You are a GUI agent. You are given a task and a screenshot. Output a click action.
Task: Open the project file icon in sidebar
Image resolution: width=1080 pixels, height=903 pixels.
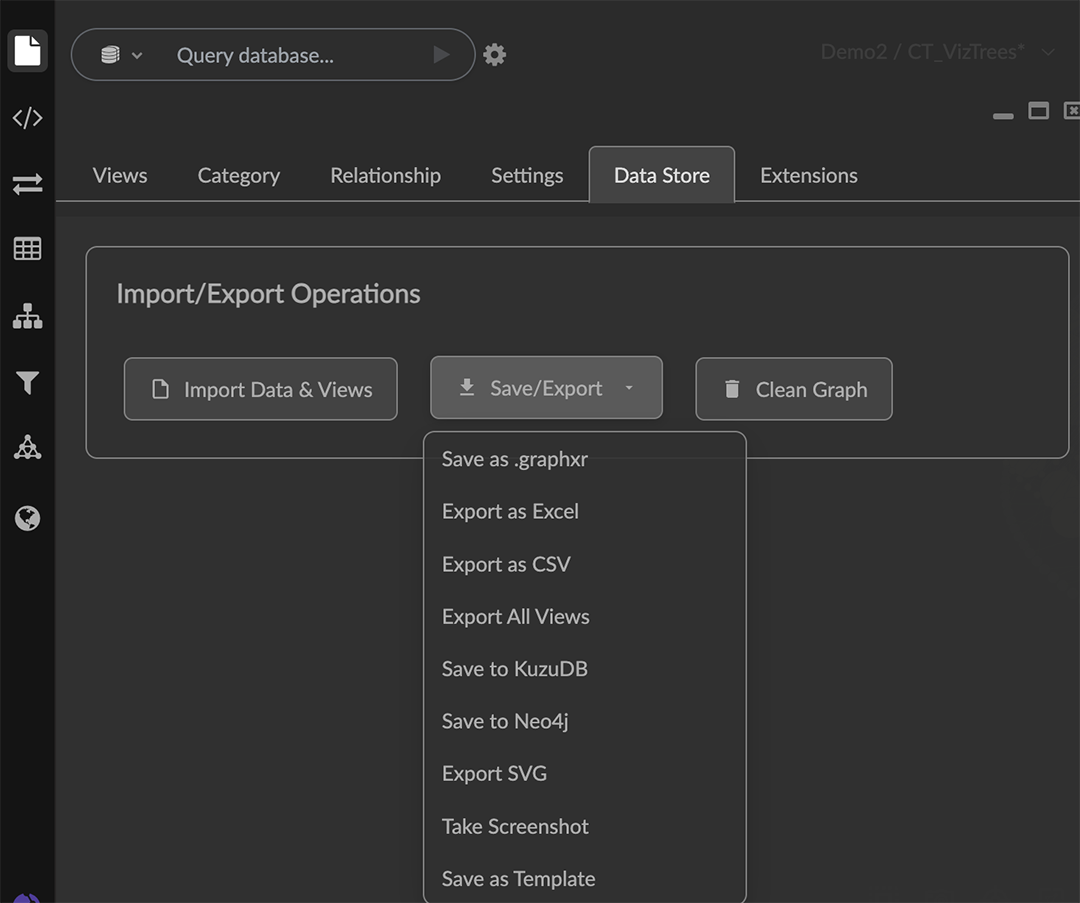(x=27, y=51)
